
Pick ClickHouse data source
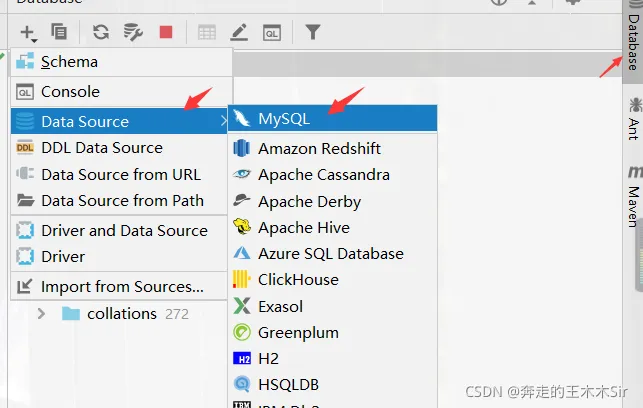(x=333, y=280)
